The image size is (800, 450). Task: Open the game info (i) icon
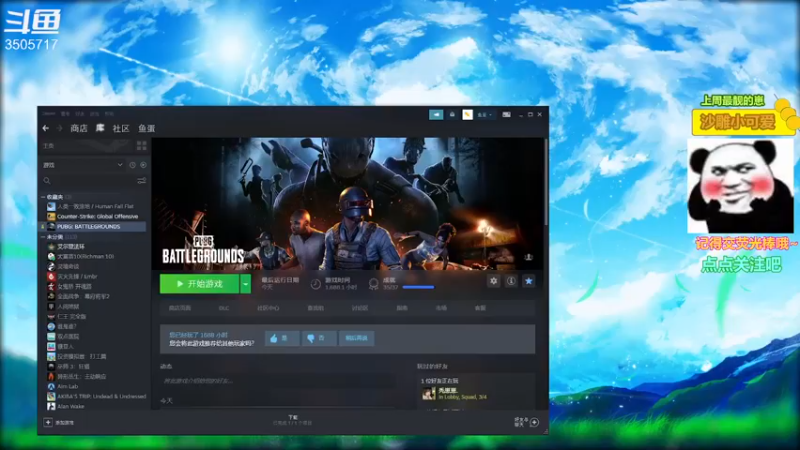pyautogui.click(x=511, y=281)
